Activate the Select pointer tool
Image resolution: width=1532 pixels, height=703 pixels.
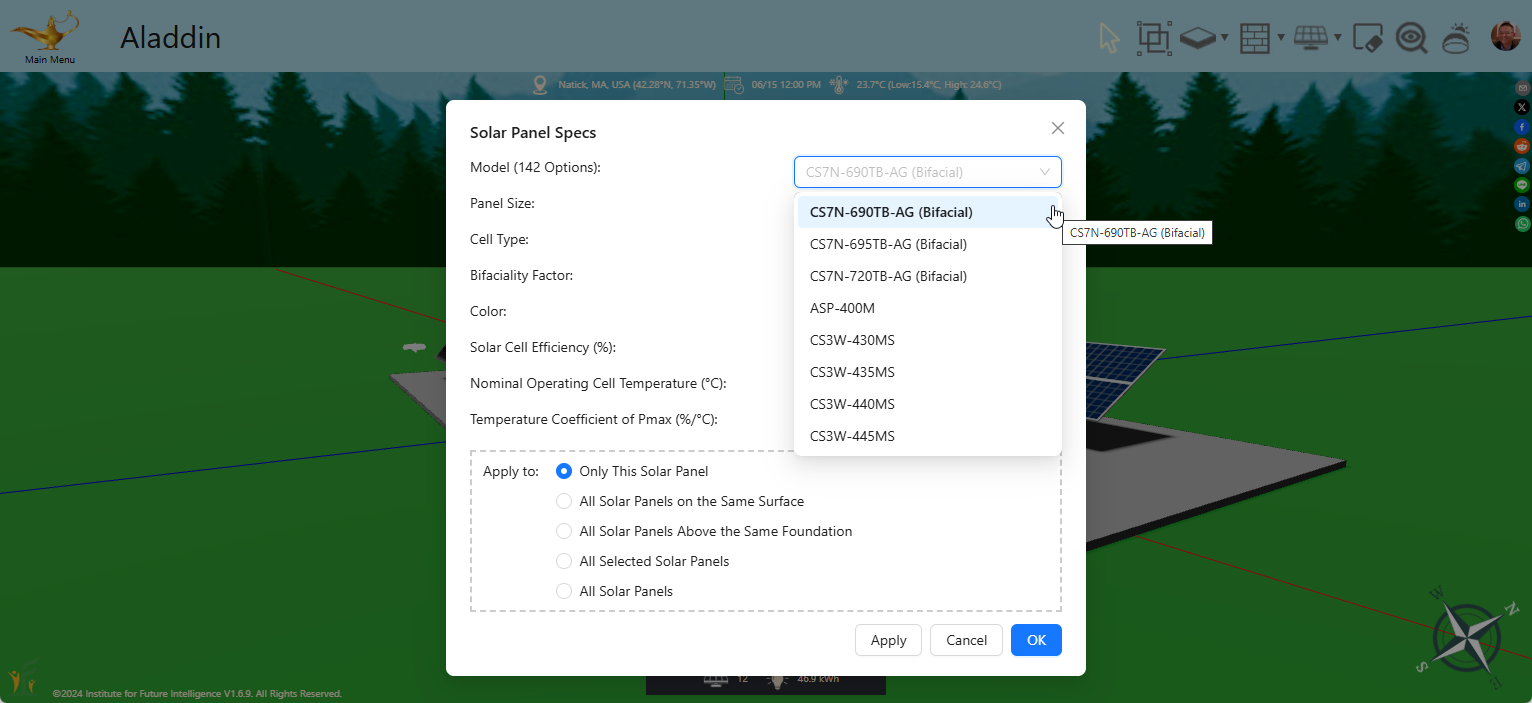(x=1109, y=38)
